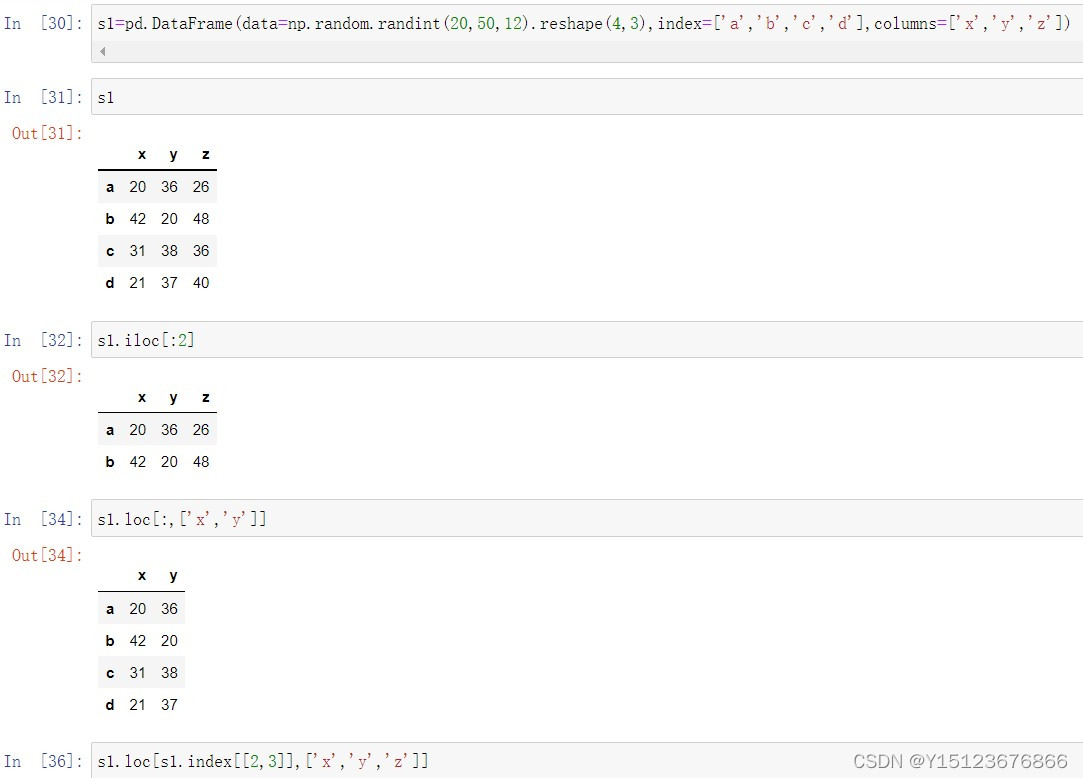
Task: Click value 40 in row d of Out[31]
Action: tap(201, 283)
